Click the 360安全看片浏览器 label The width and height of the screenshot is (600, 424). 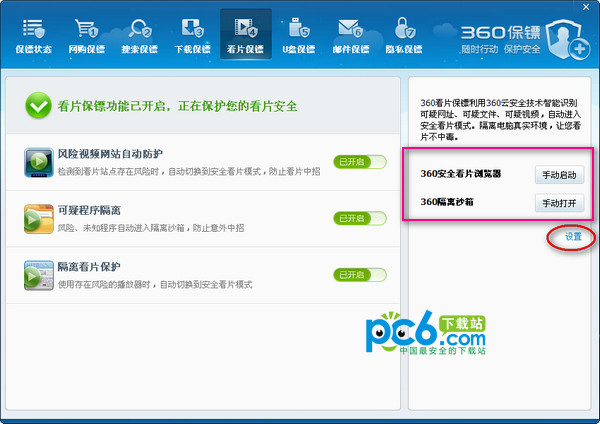coord(461,174)
